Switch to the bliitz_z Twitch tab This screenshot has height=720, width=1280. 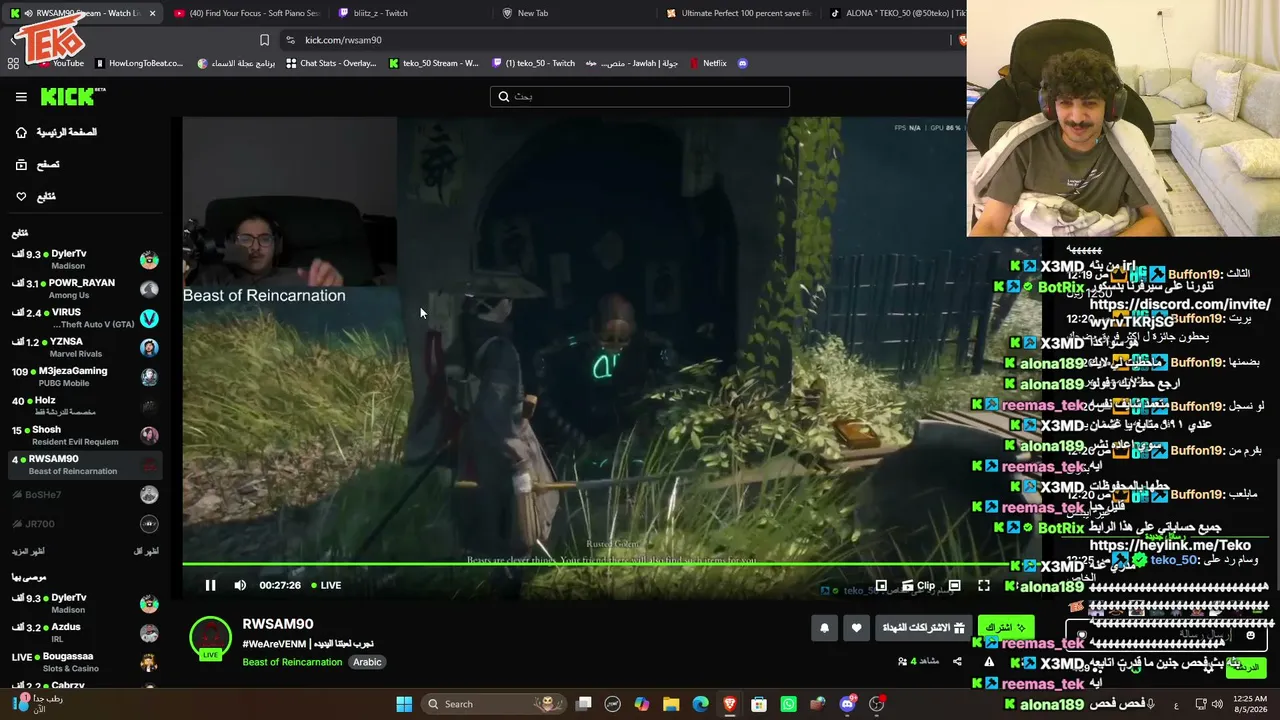click(x=410, y=13)
